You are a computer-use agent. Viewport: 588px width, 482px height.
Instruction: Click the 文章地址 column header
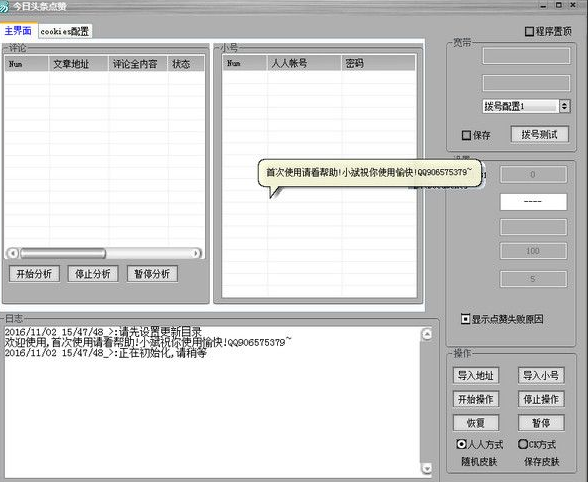78,64
